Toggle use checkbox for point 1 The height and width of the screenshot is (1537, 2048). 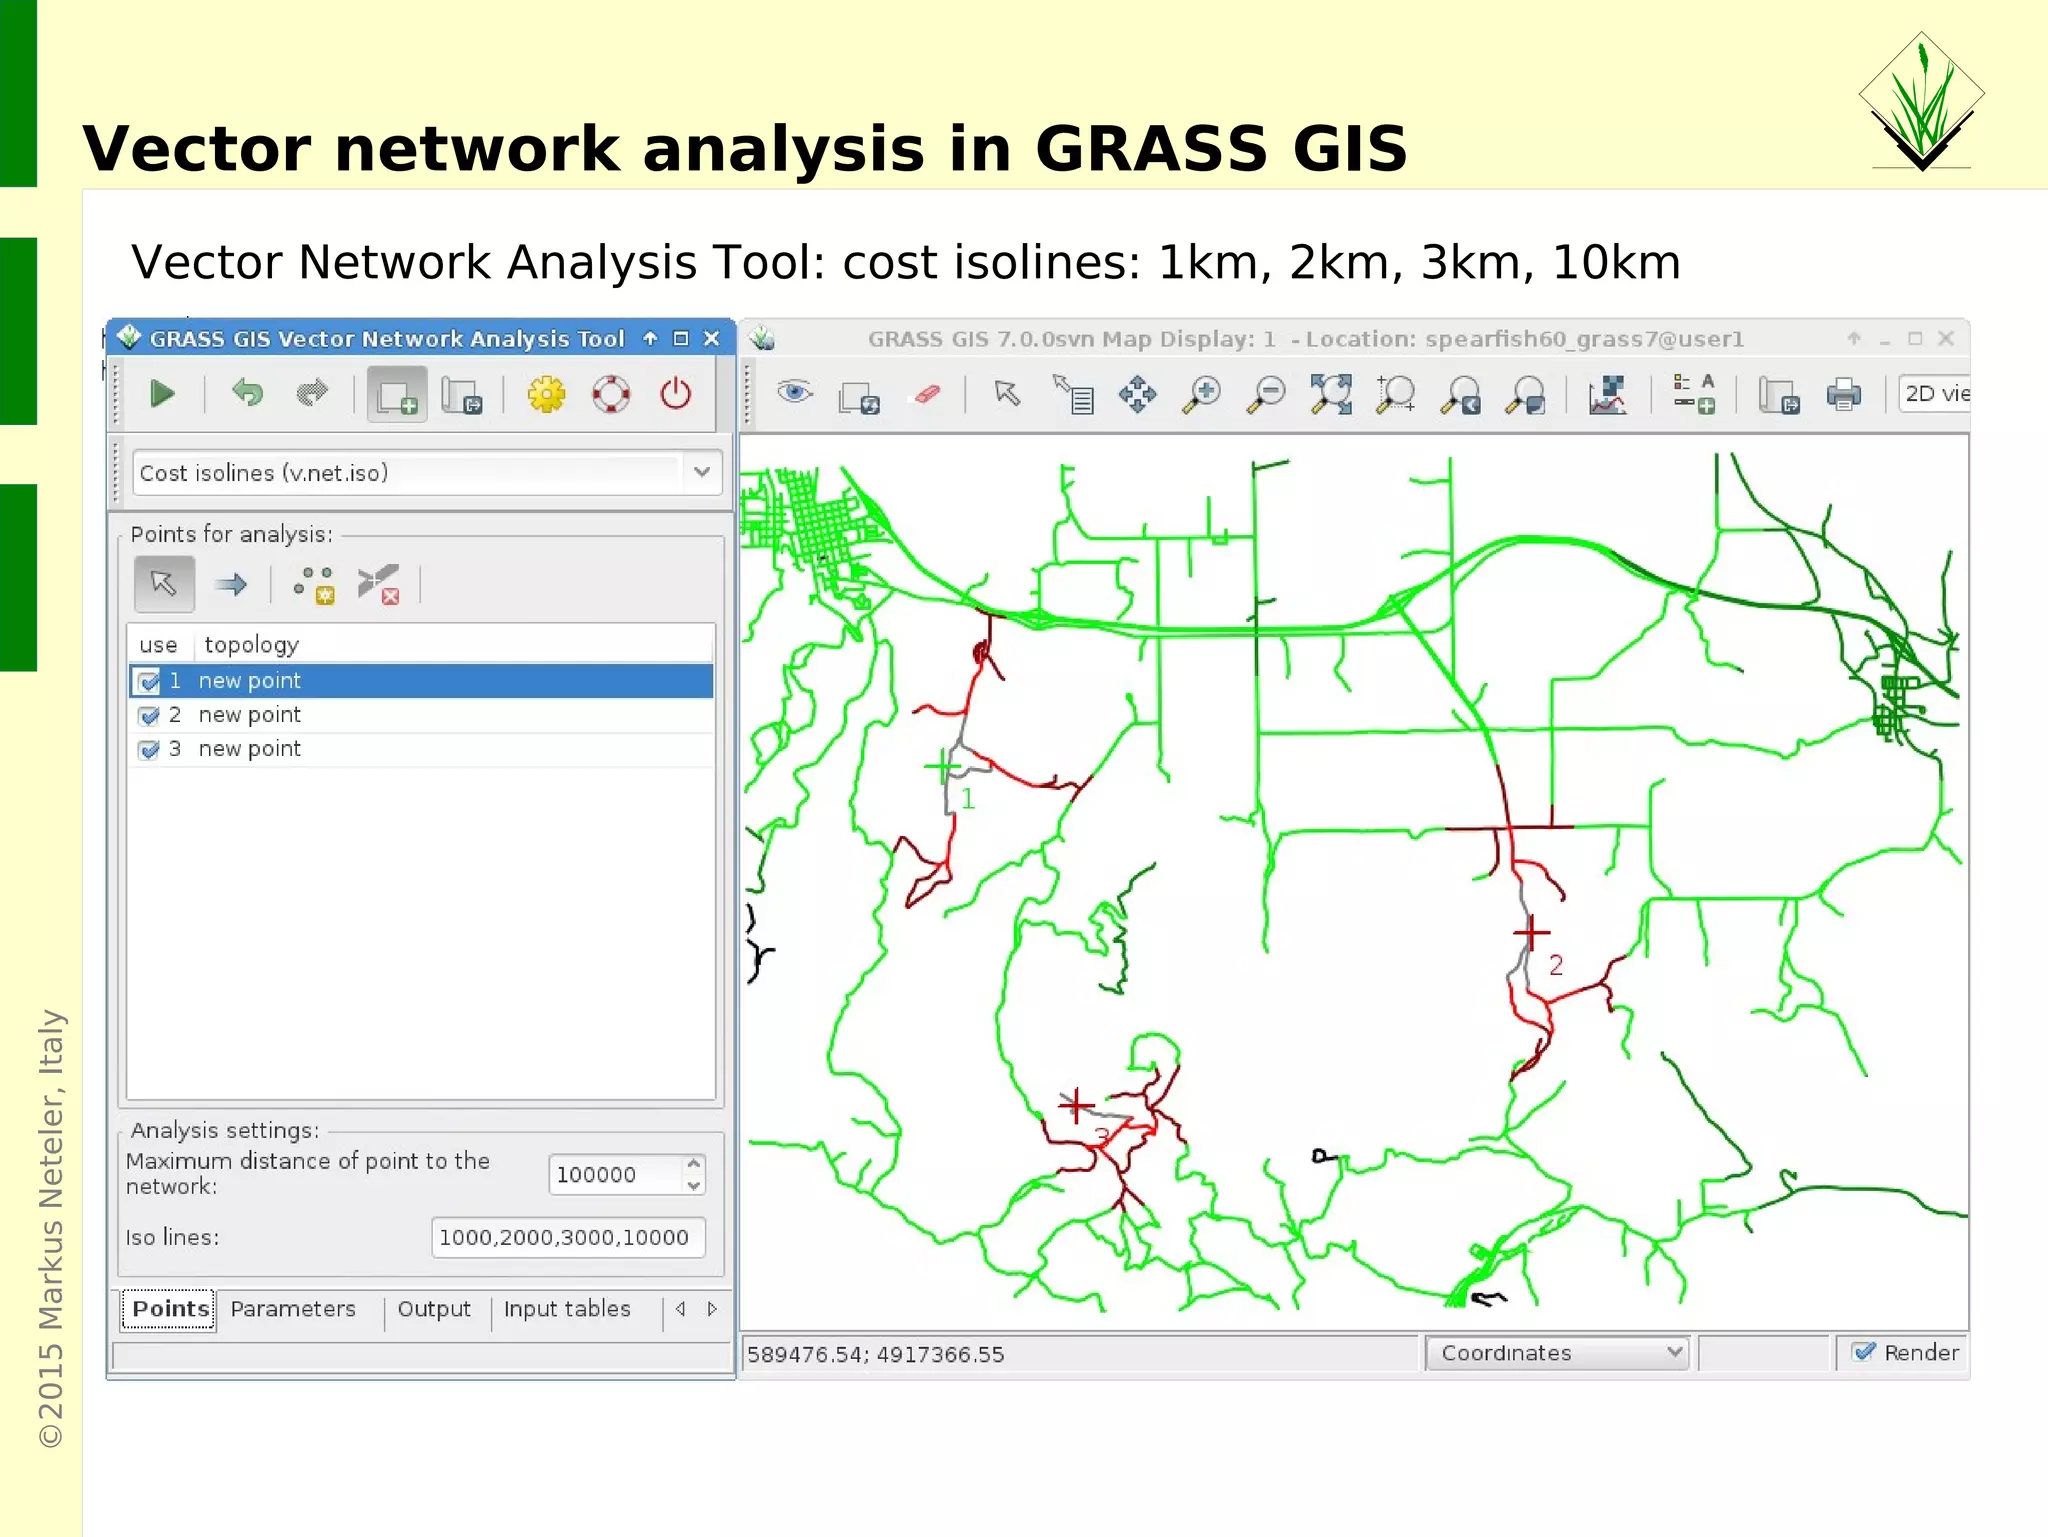coord(149,681)
